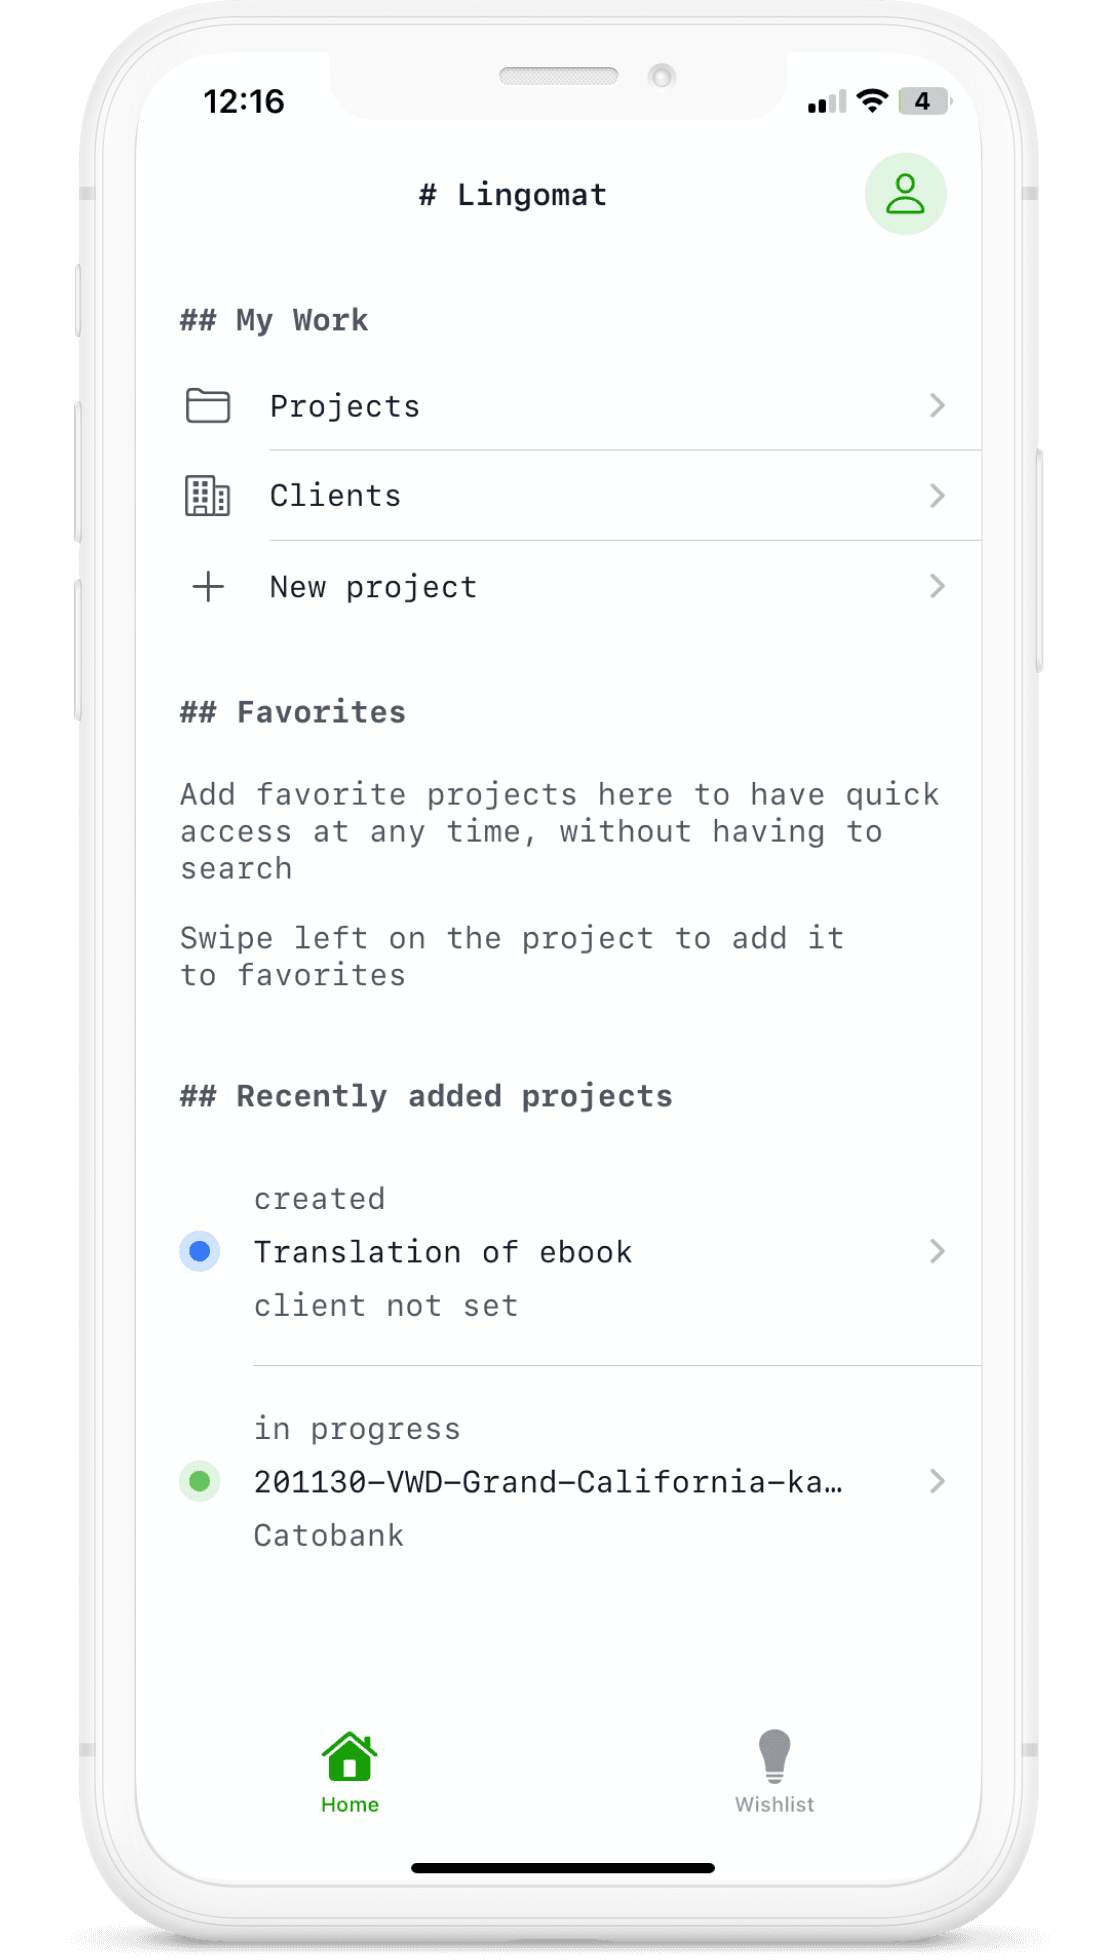
Task: Tap the battery indicator icon
Action: point(923,101)
